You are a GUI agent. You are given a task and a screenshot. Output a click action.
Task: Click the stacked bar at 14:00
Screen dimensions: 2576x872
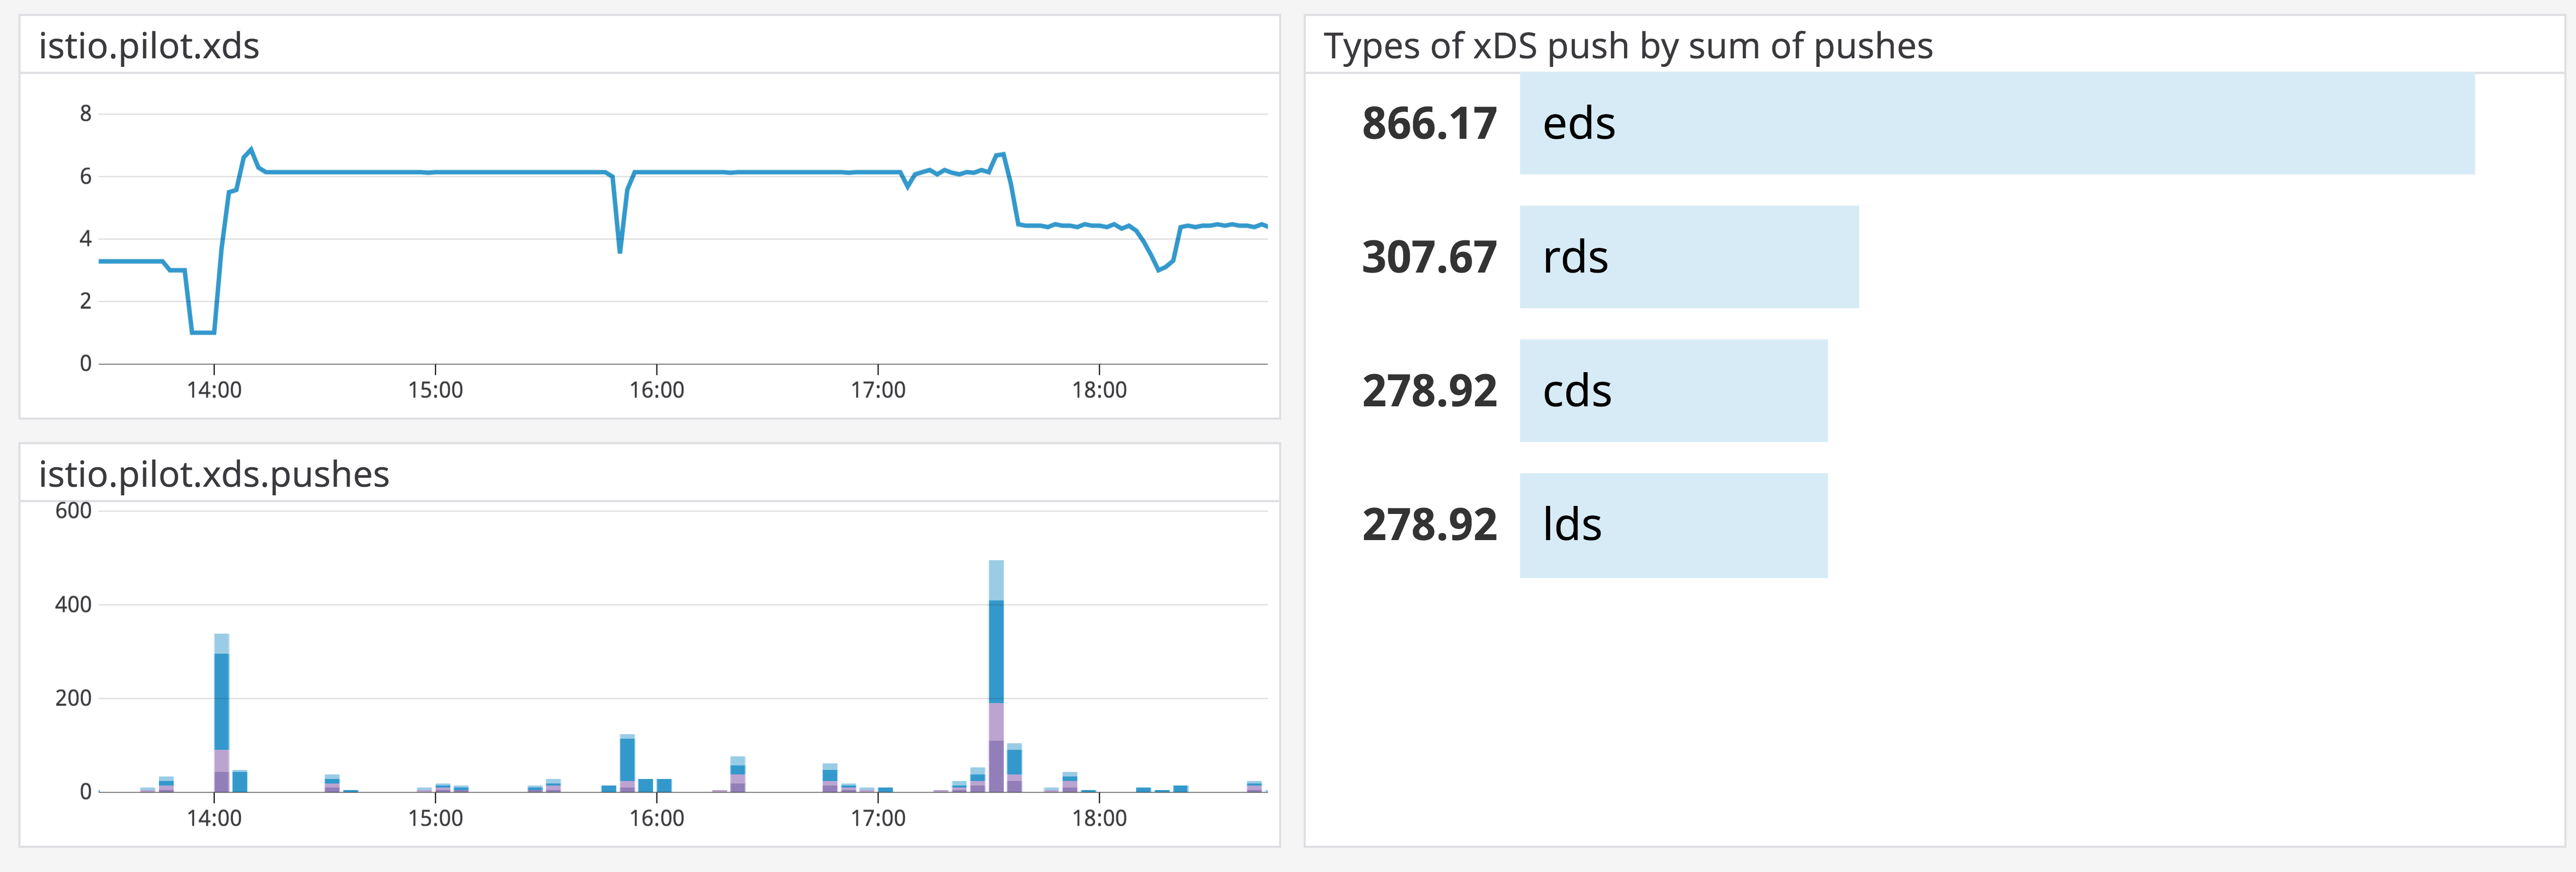221,710
